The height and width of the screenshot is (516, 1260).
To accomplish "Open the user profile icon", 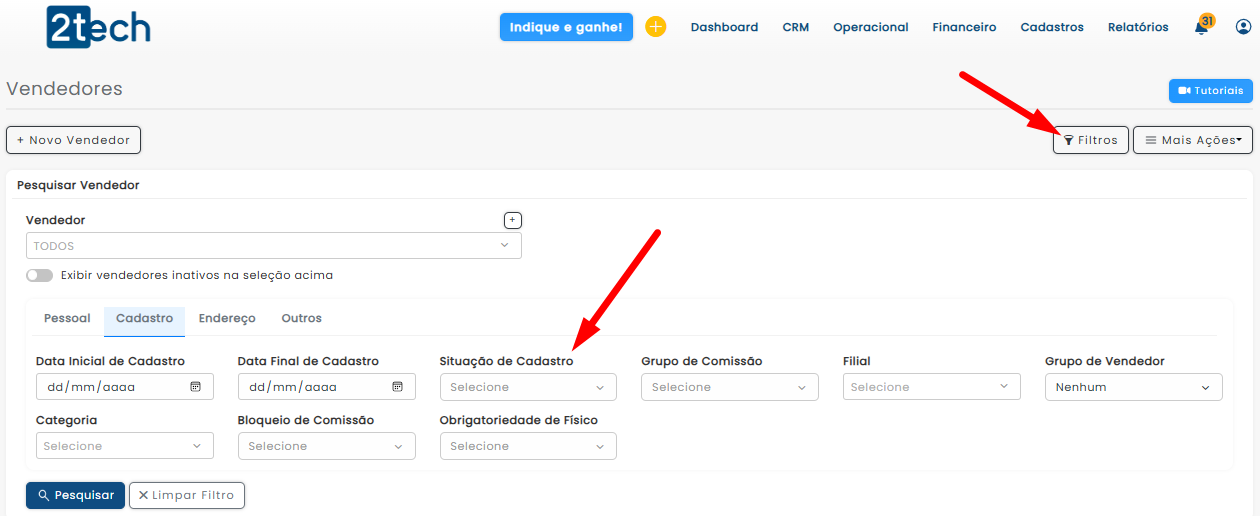I will click(x=1243, y=27).
